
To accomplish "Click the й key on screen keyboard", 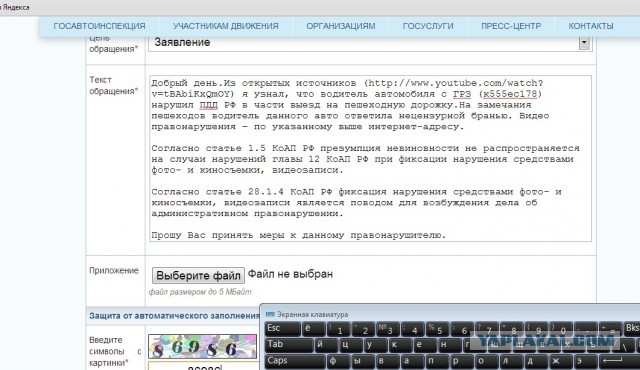I will (x=326, y=345).
